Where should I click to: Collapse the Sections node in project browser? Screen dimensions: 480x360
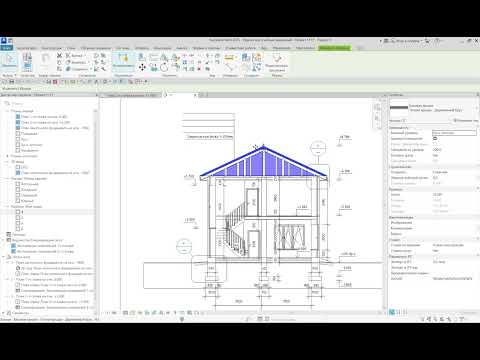[7, 206]
